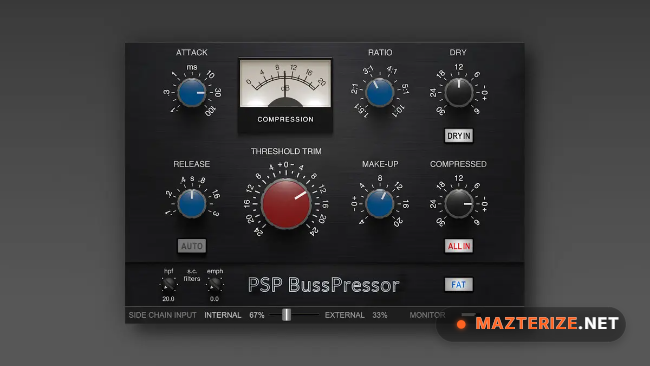Enable the AUTO release button

pyautogui.click(x=192, y=246)
